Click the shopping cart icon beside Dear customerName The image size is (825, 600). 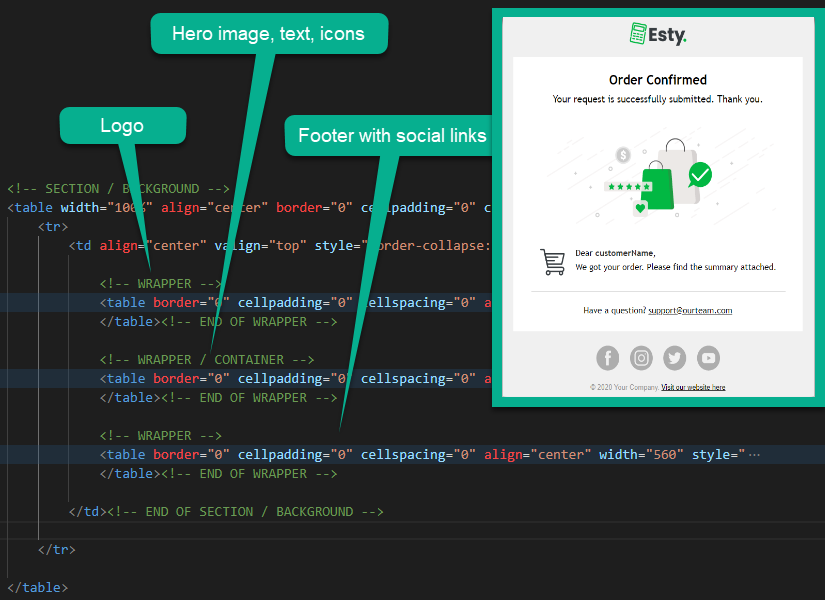click(x=551, y=261)
